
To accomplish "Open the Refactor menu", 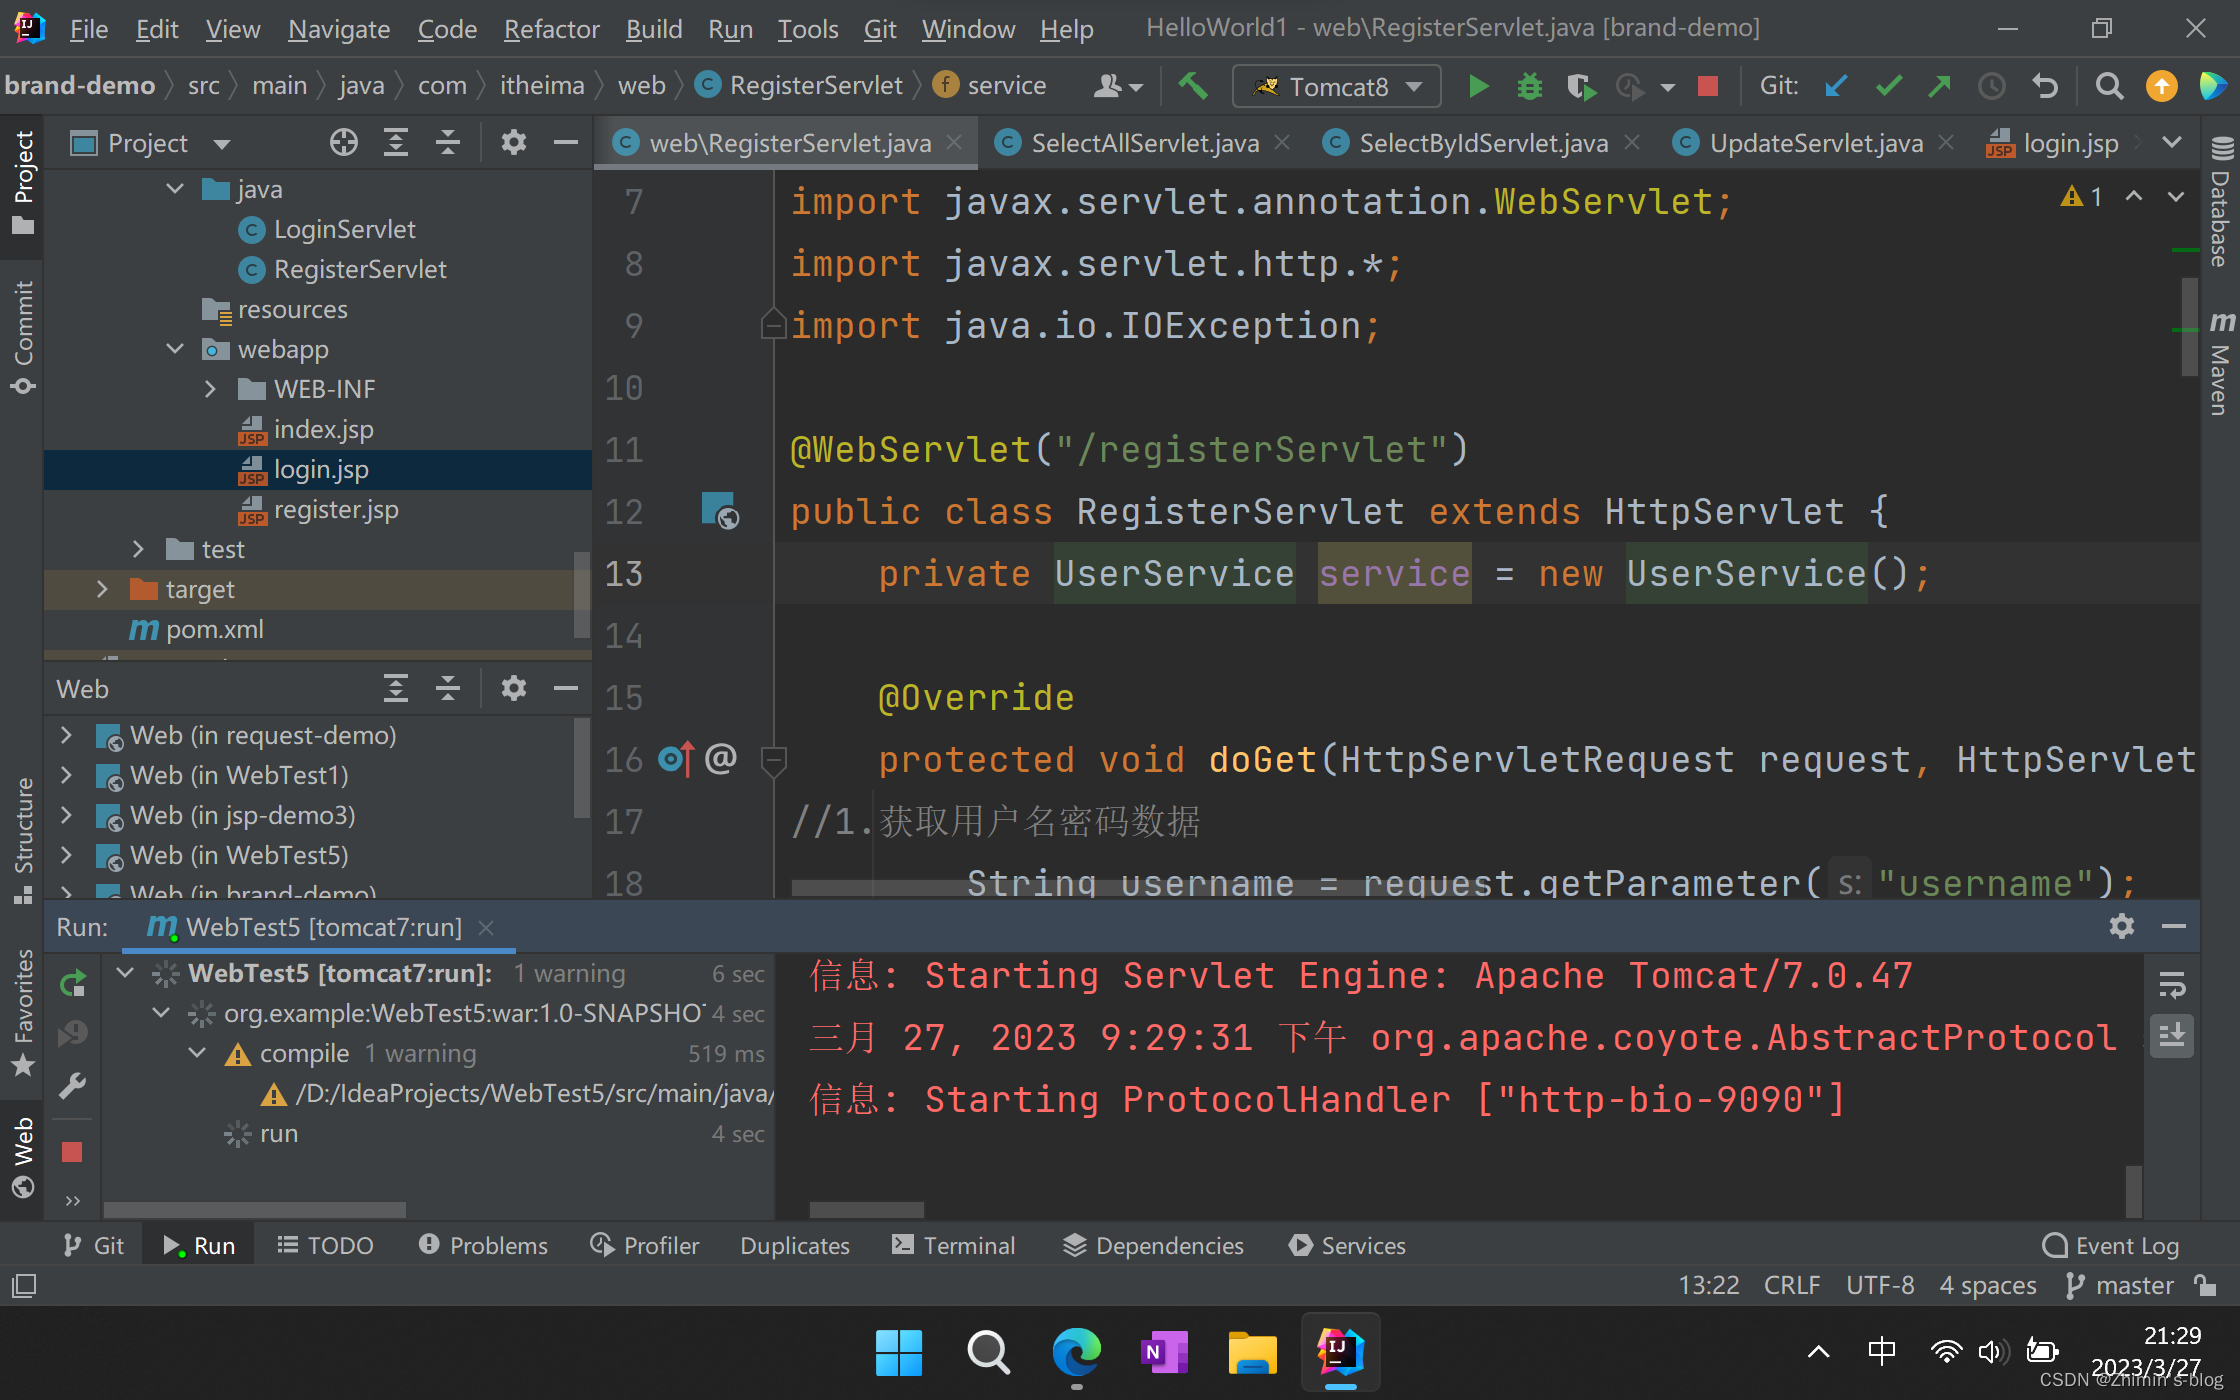I will pyautogui.click(x=551, y=29).
